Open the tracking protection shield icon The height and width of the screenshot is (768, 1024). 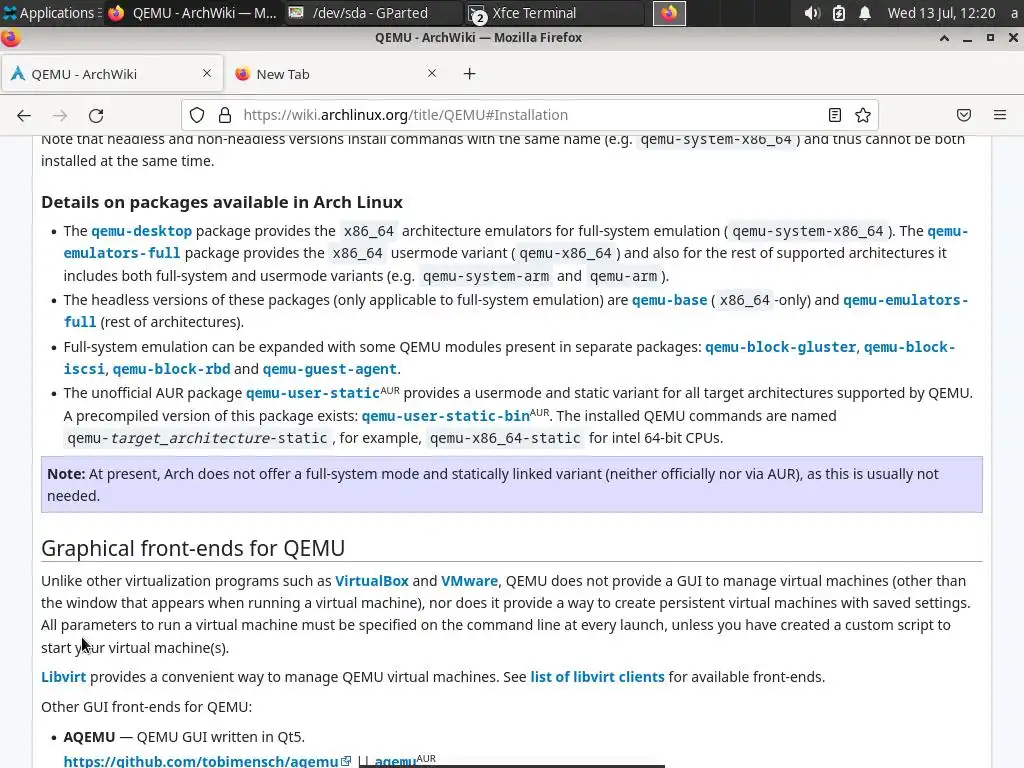(x=197, y=115)
